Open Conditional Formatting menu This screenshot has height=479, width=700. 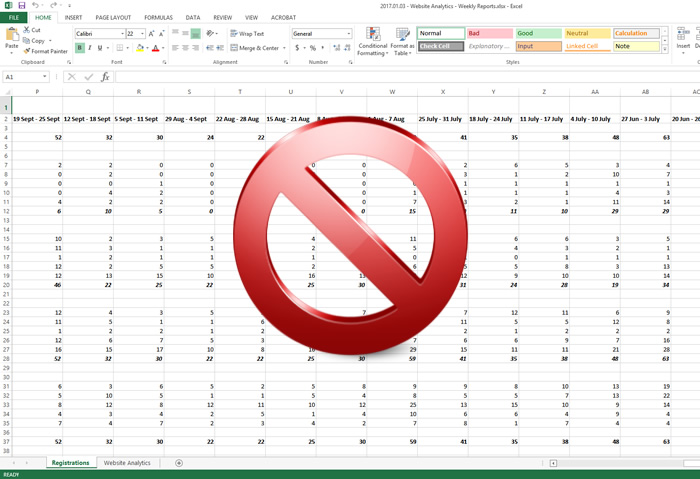click(373, 41)
